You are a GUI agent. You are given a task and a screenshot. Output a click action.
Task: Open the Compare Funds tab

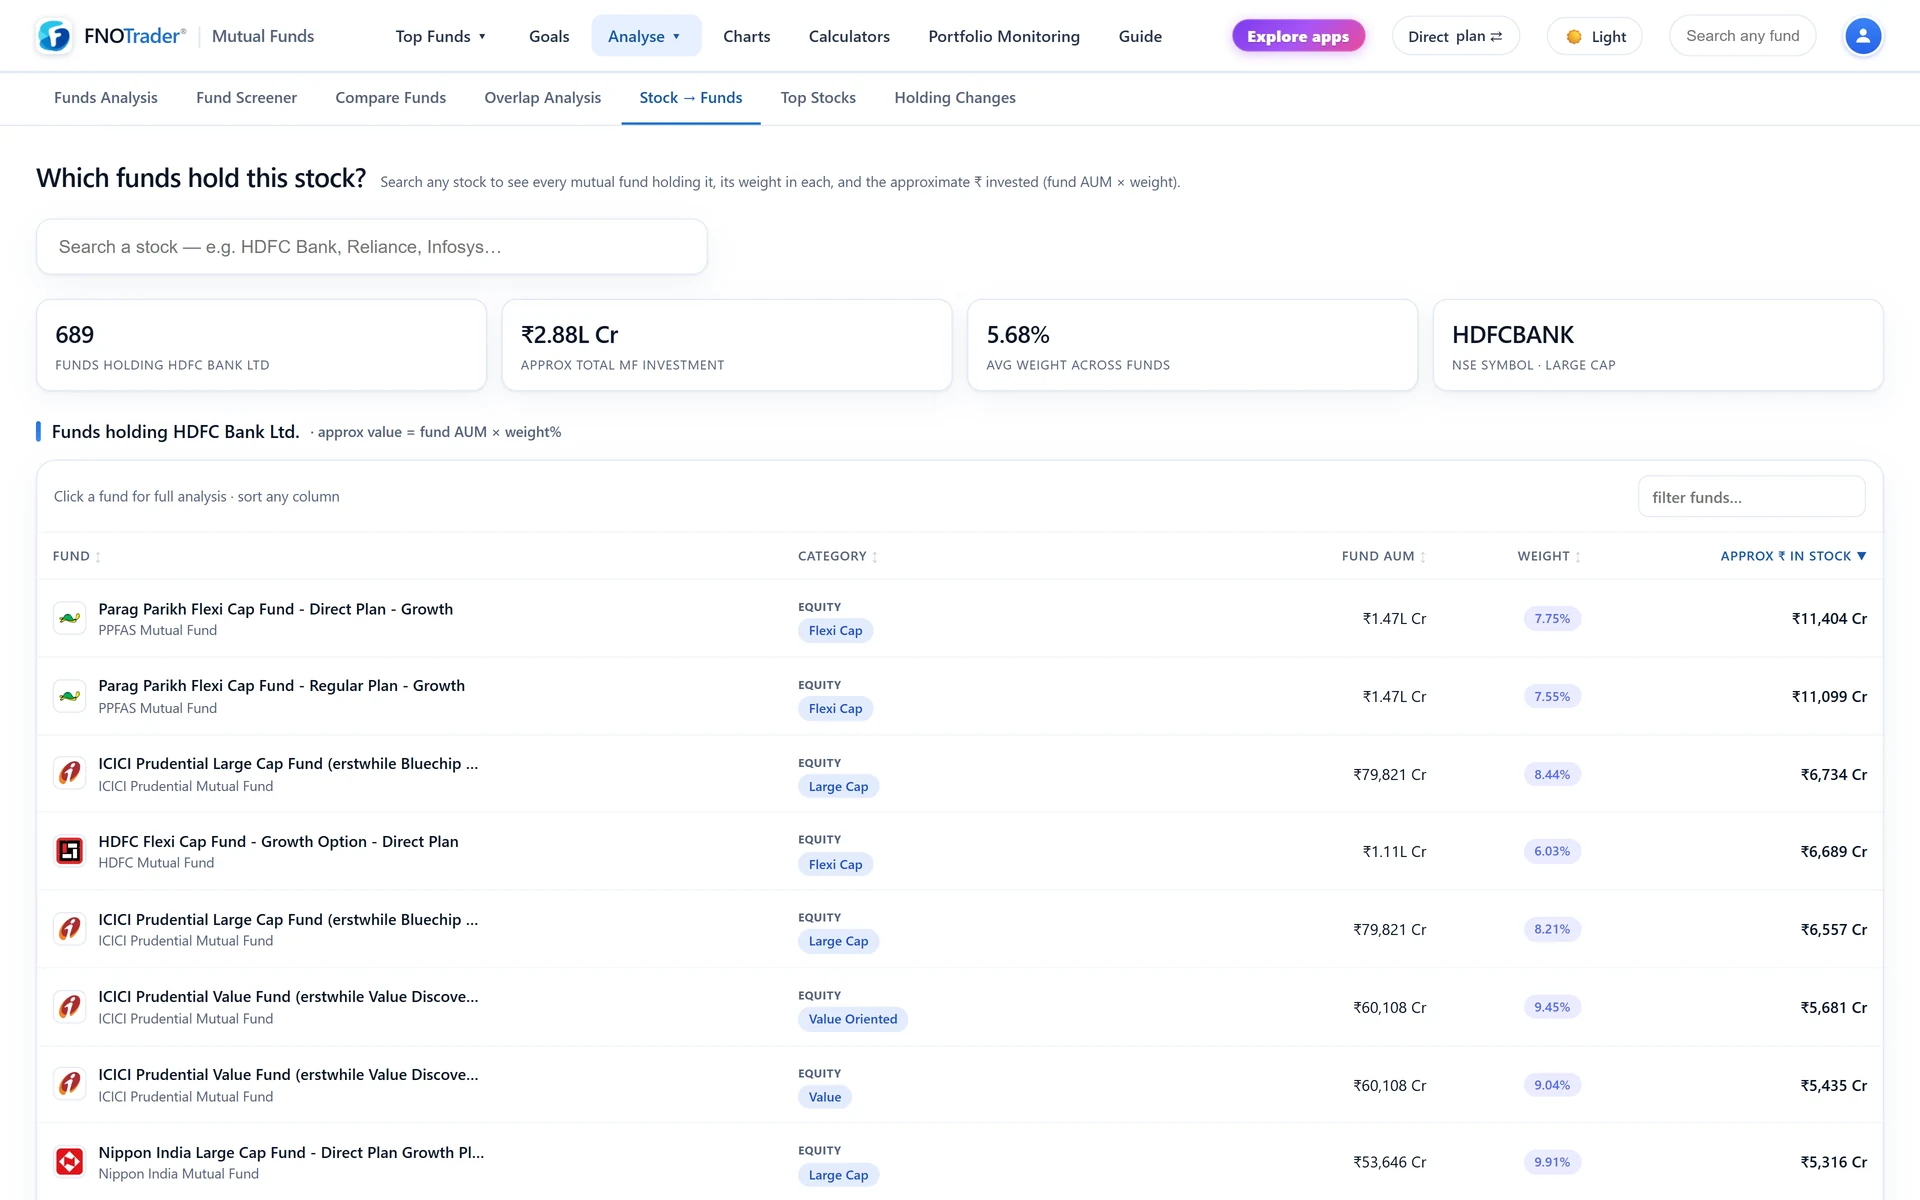[x=390, y=98]
